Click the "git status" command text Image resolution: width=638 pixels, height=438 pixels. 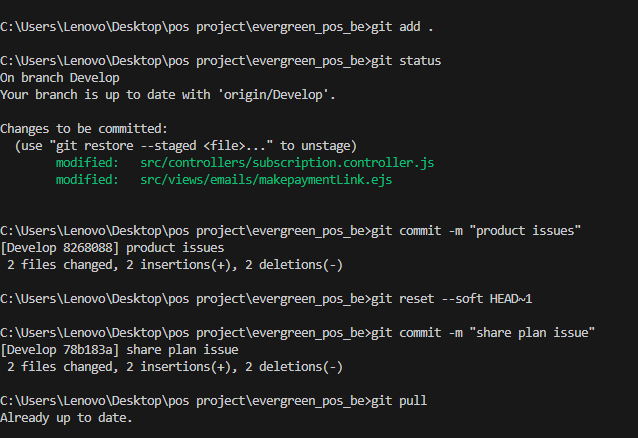406,60
